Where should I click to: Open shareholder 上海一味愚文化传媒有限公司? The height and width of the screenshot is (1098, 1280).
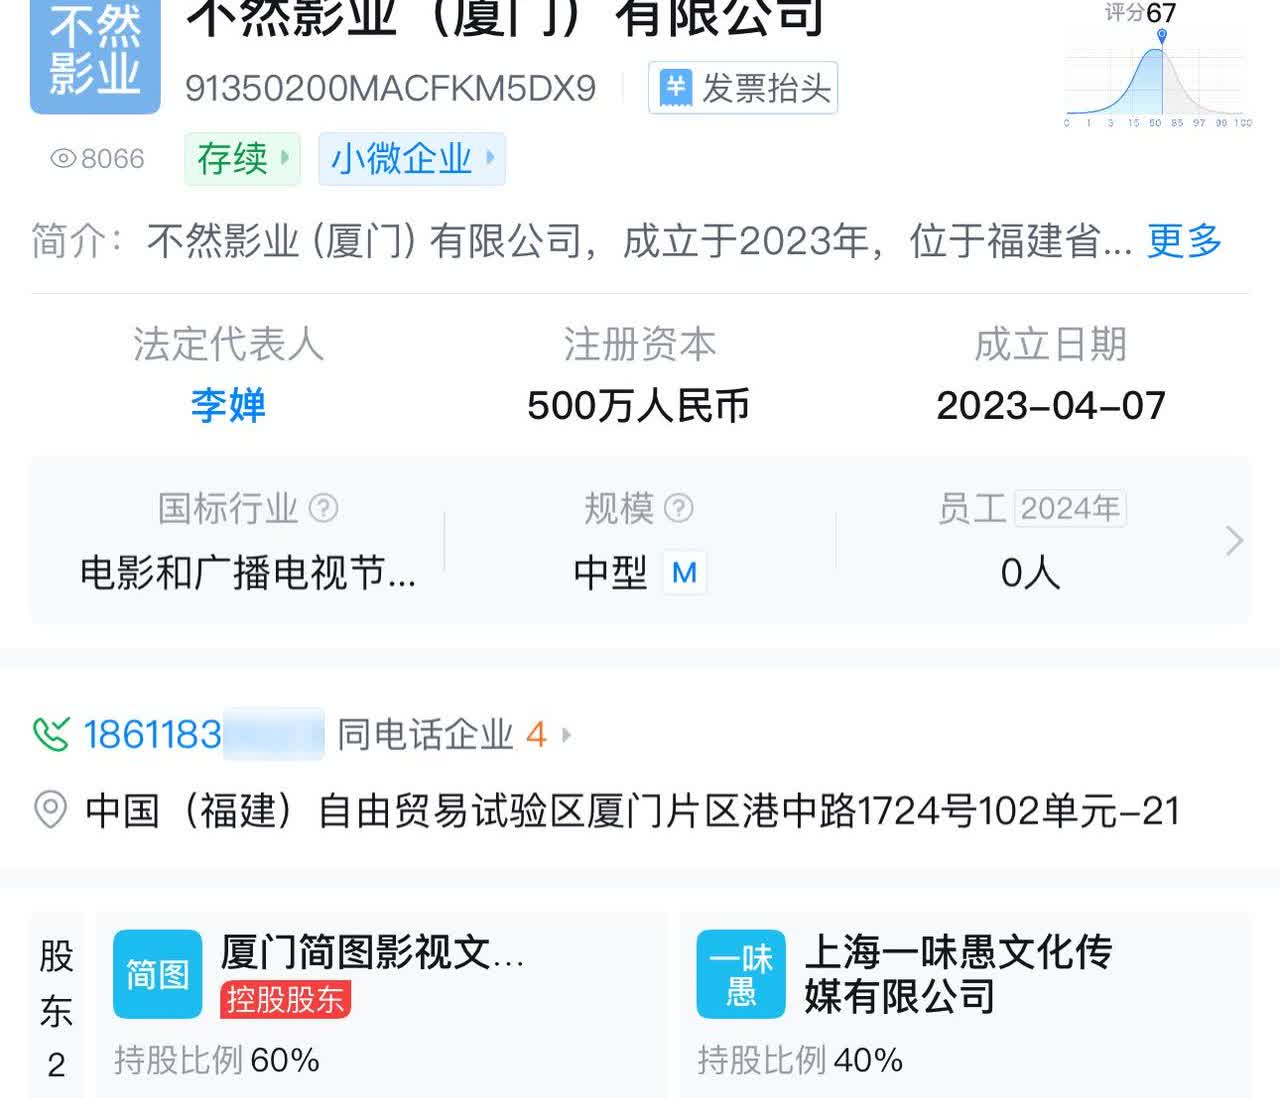pyautogui.click(x=958, y=974)
